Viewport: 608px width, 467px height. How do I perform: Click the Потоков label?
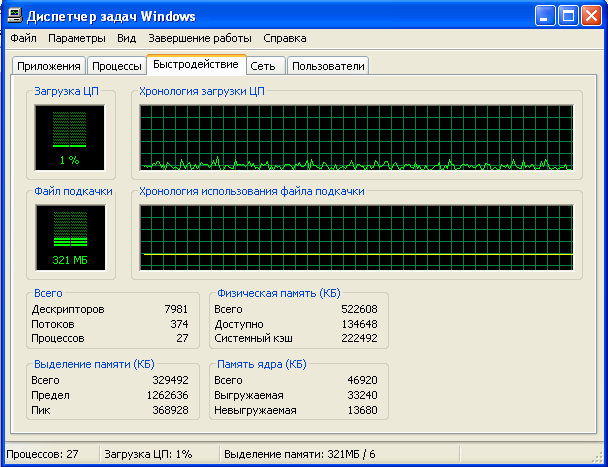pos(53,324)
